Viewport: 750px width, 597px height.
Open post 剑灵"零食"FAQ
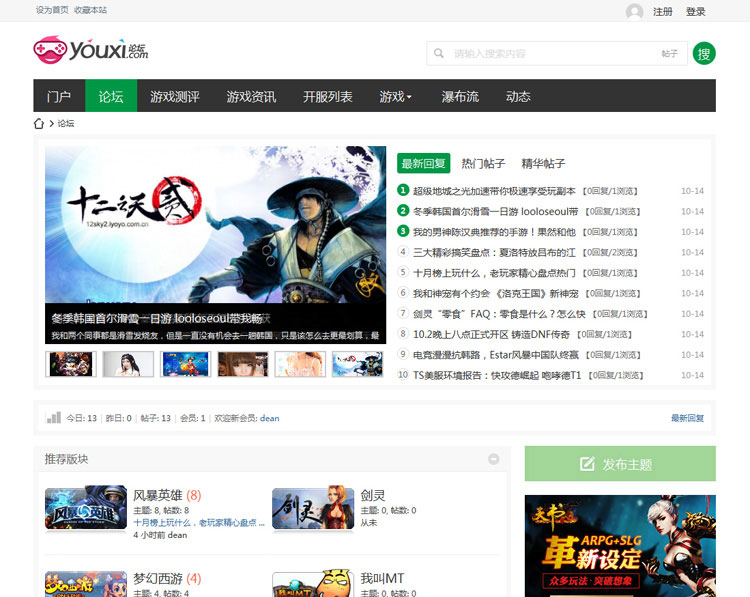[x=499, y=314]
